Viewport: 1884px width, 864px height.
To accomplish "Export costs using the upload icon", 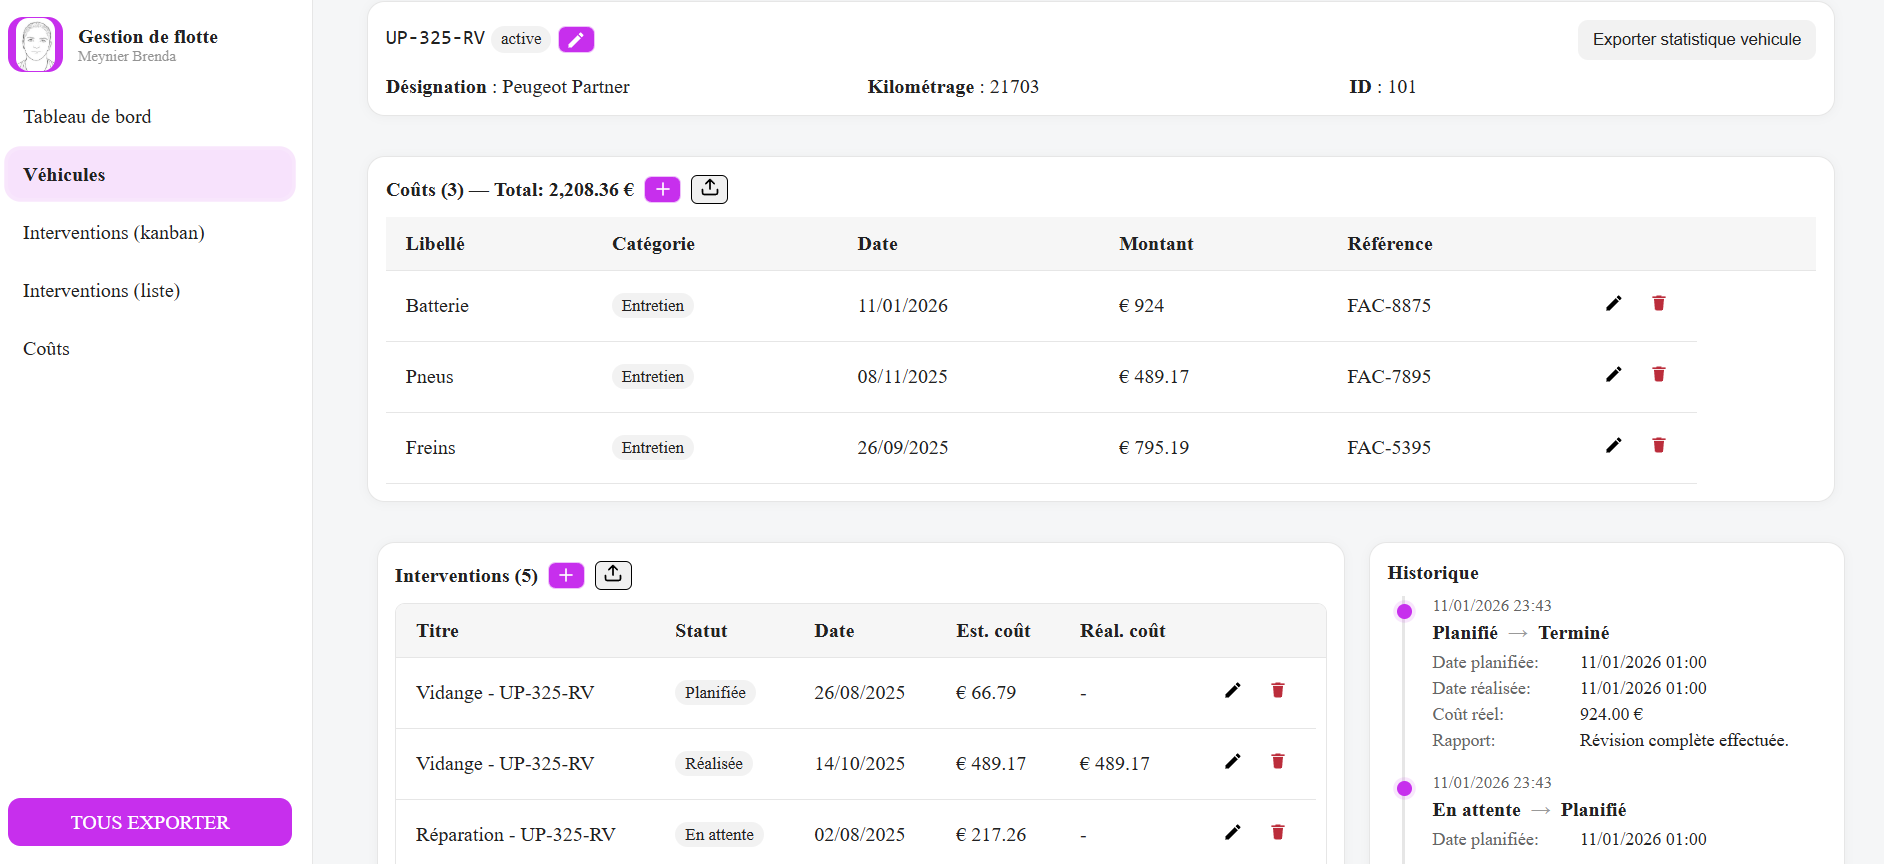I will pyautogui.click(x=709, y=189).
